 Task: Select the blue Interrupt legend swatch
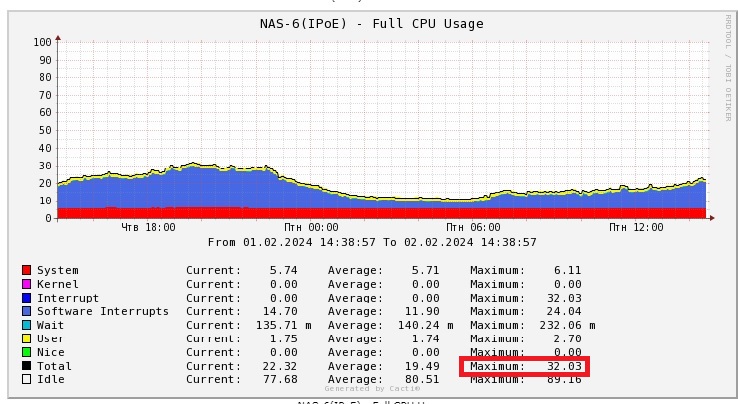click(x=27, y=298)
